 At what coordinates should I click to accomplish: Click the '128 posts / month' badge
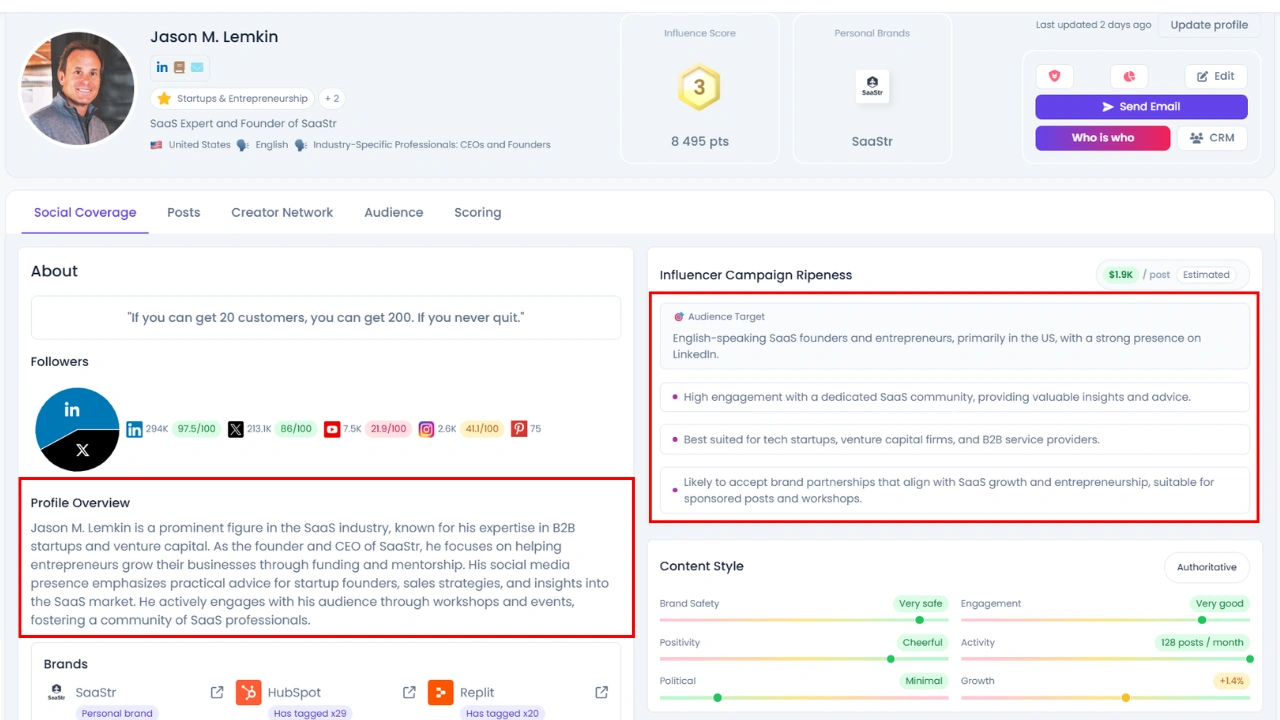coord(1202,643)
